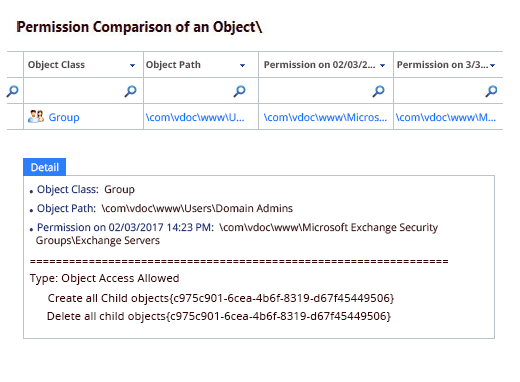Select the Detail tab
Viewport: 520px width, 382px height.
click(x=45, y=167)
